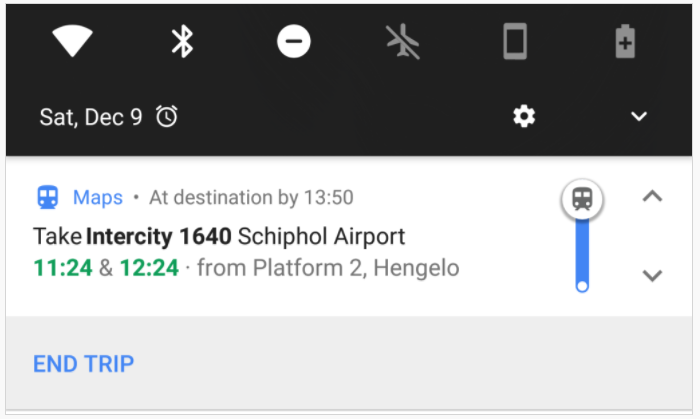Screen dimensions: 700x419
Task: Toggle the Wi-Fi quick setting
Action: pyautogui.click(x=72, y=41)
